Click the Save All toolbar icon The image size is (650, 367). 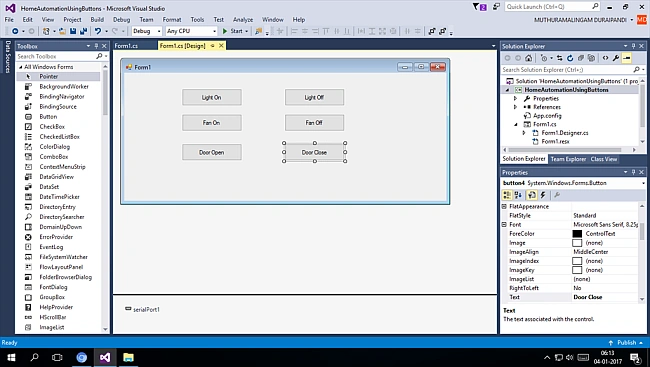(x=83, y=31)
